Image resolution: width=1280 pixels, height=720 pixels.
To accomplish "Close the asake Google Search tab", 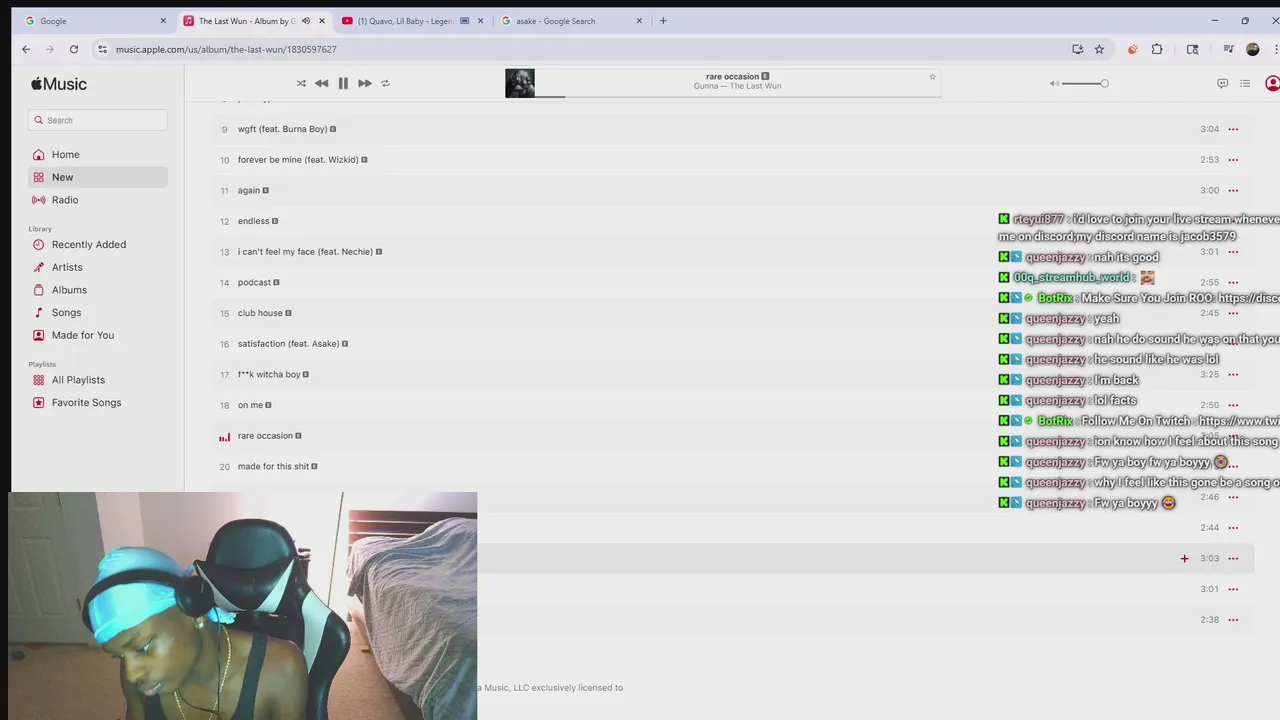I will (639, 21).
